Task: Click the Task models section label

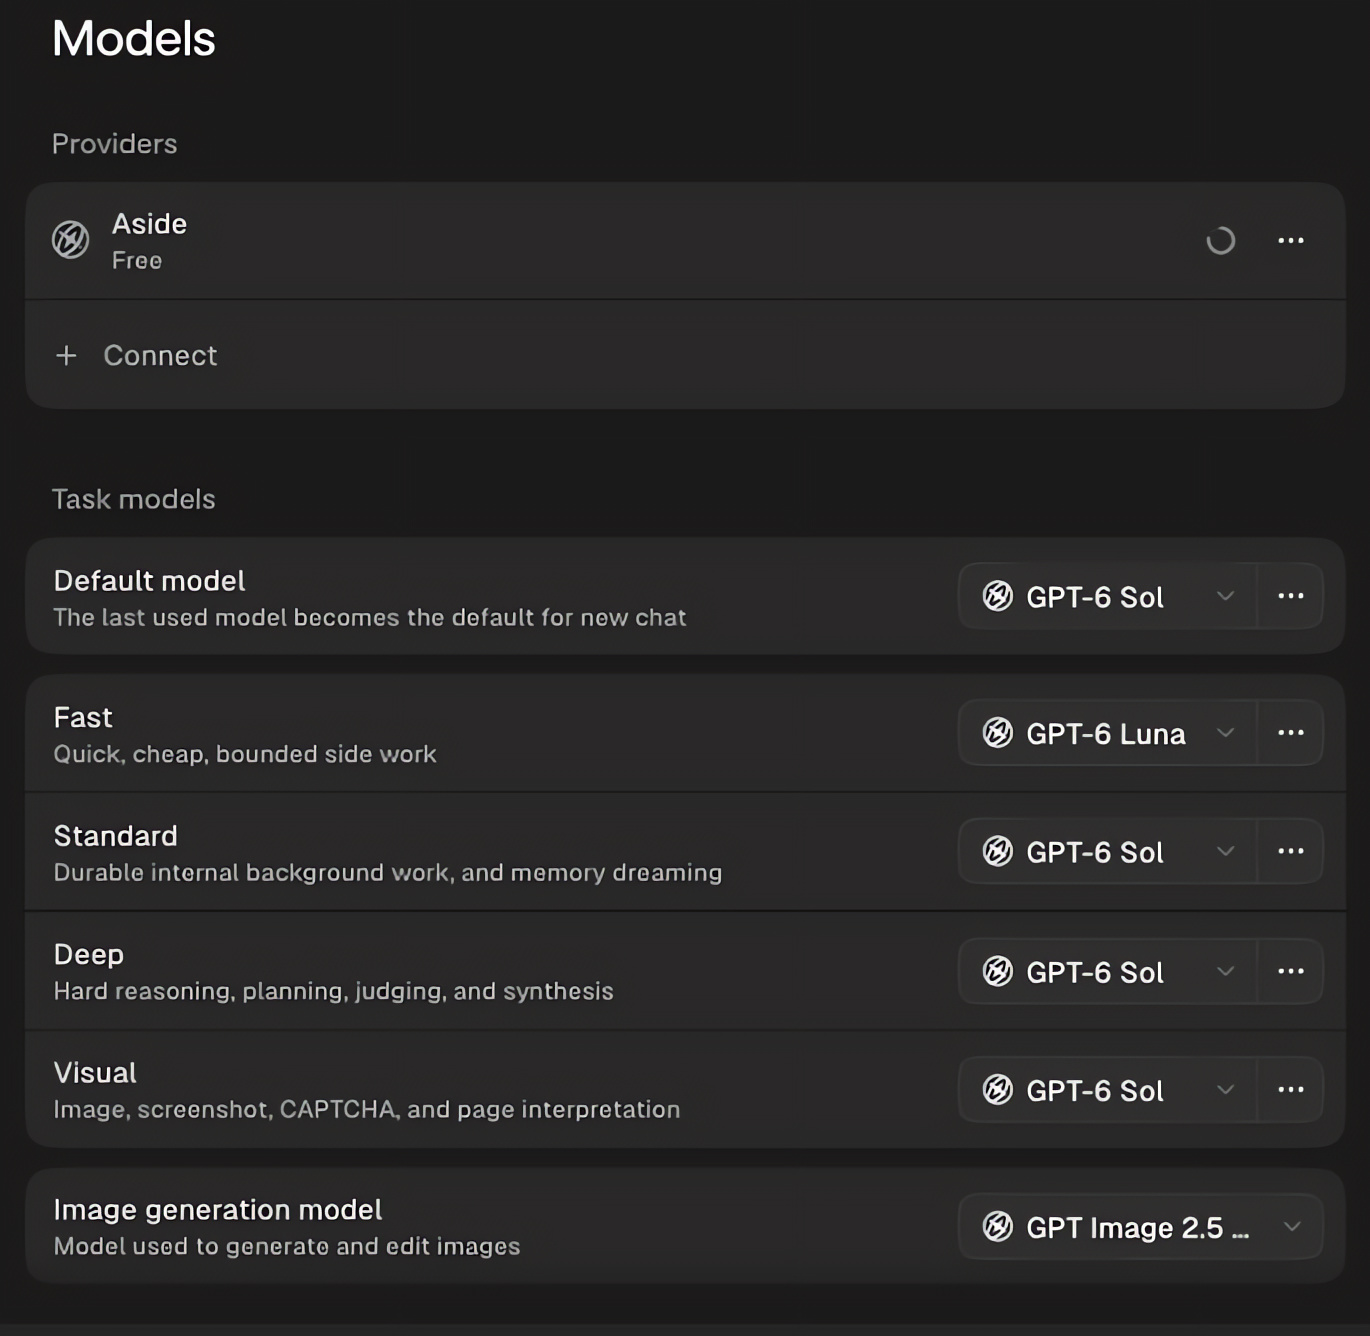Action: click(x=134, y=499)
